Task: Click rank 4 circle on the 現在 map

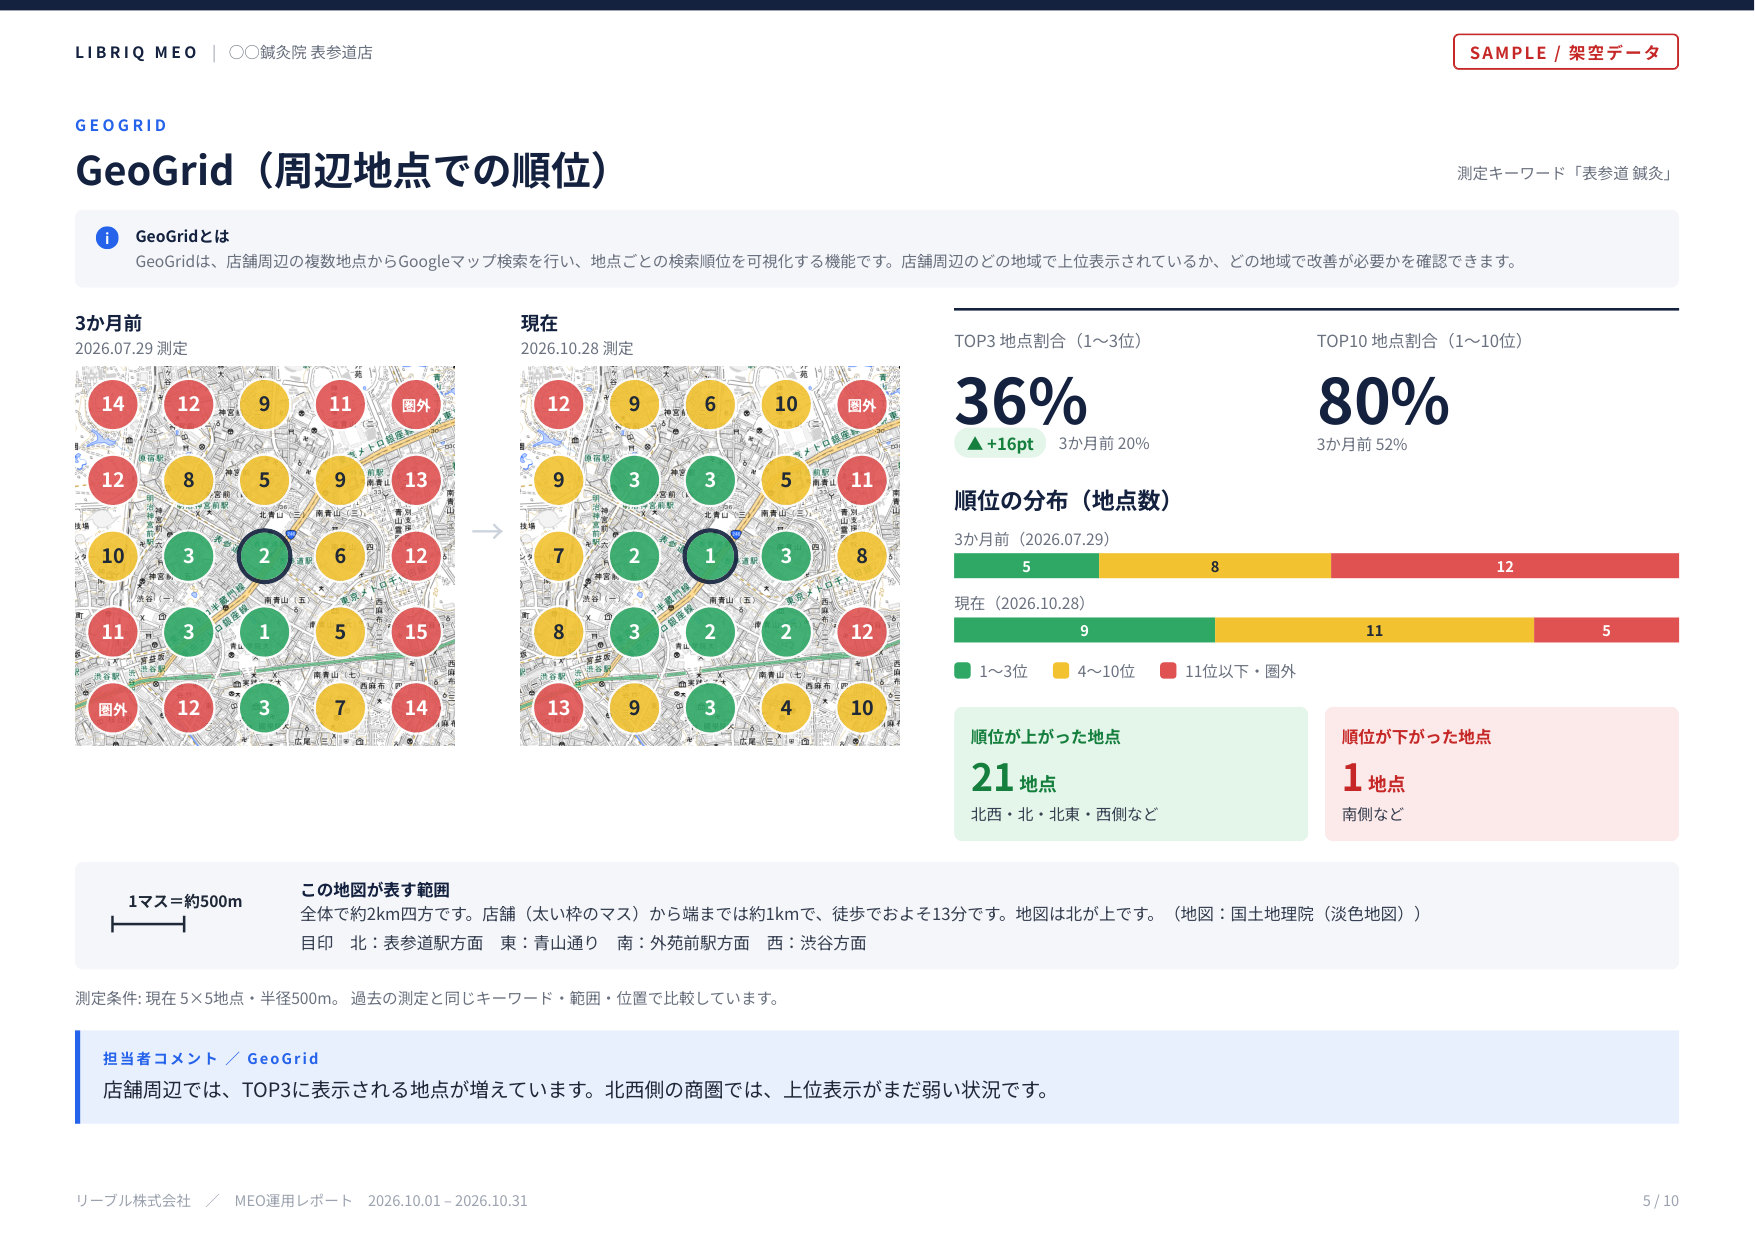Action: (786, 708)
